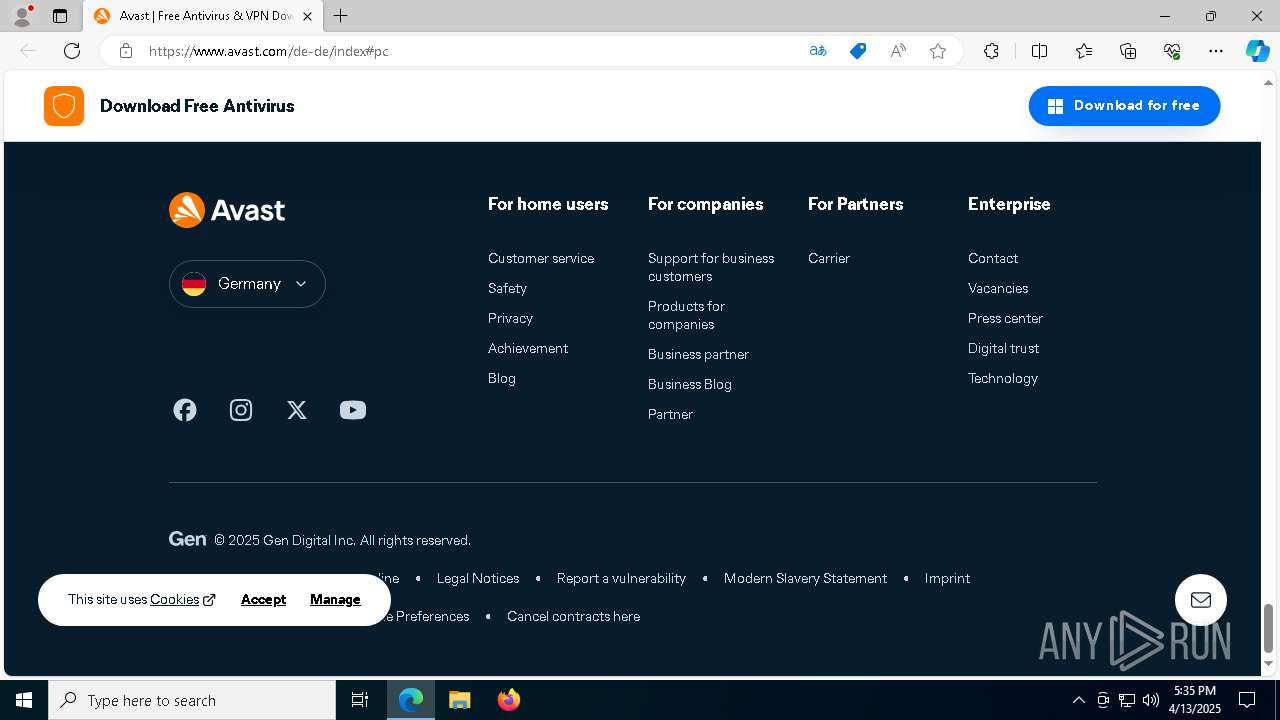The width and height of the screenshot is (1280, 720).
Task: Open Business Blog link
Action: click(x=690, y=384)
